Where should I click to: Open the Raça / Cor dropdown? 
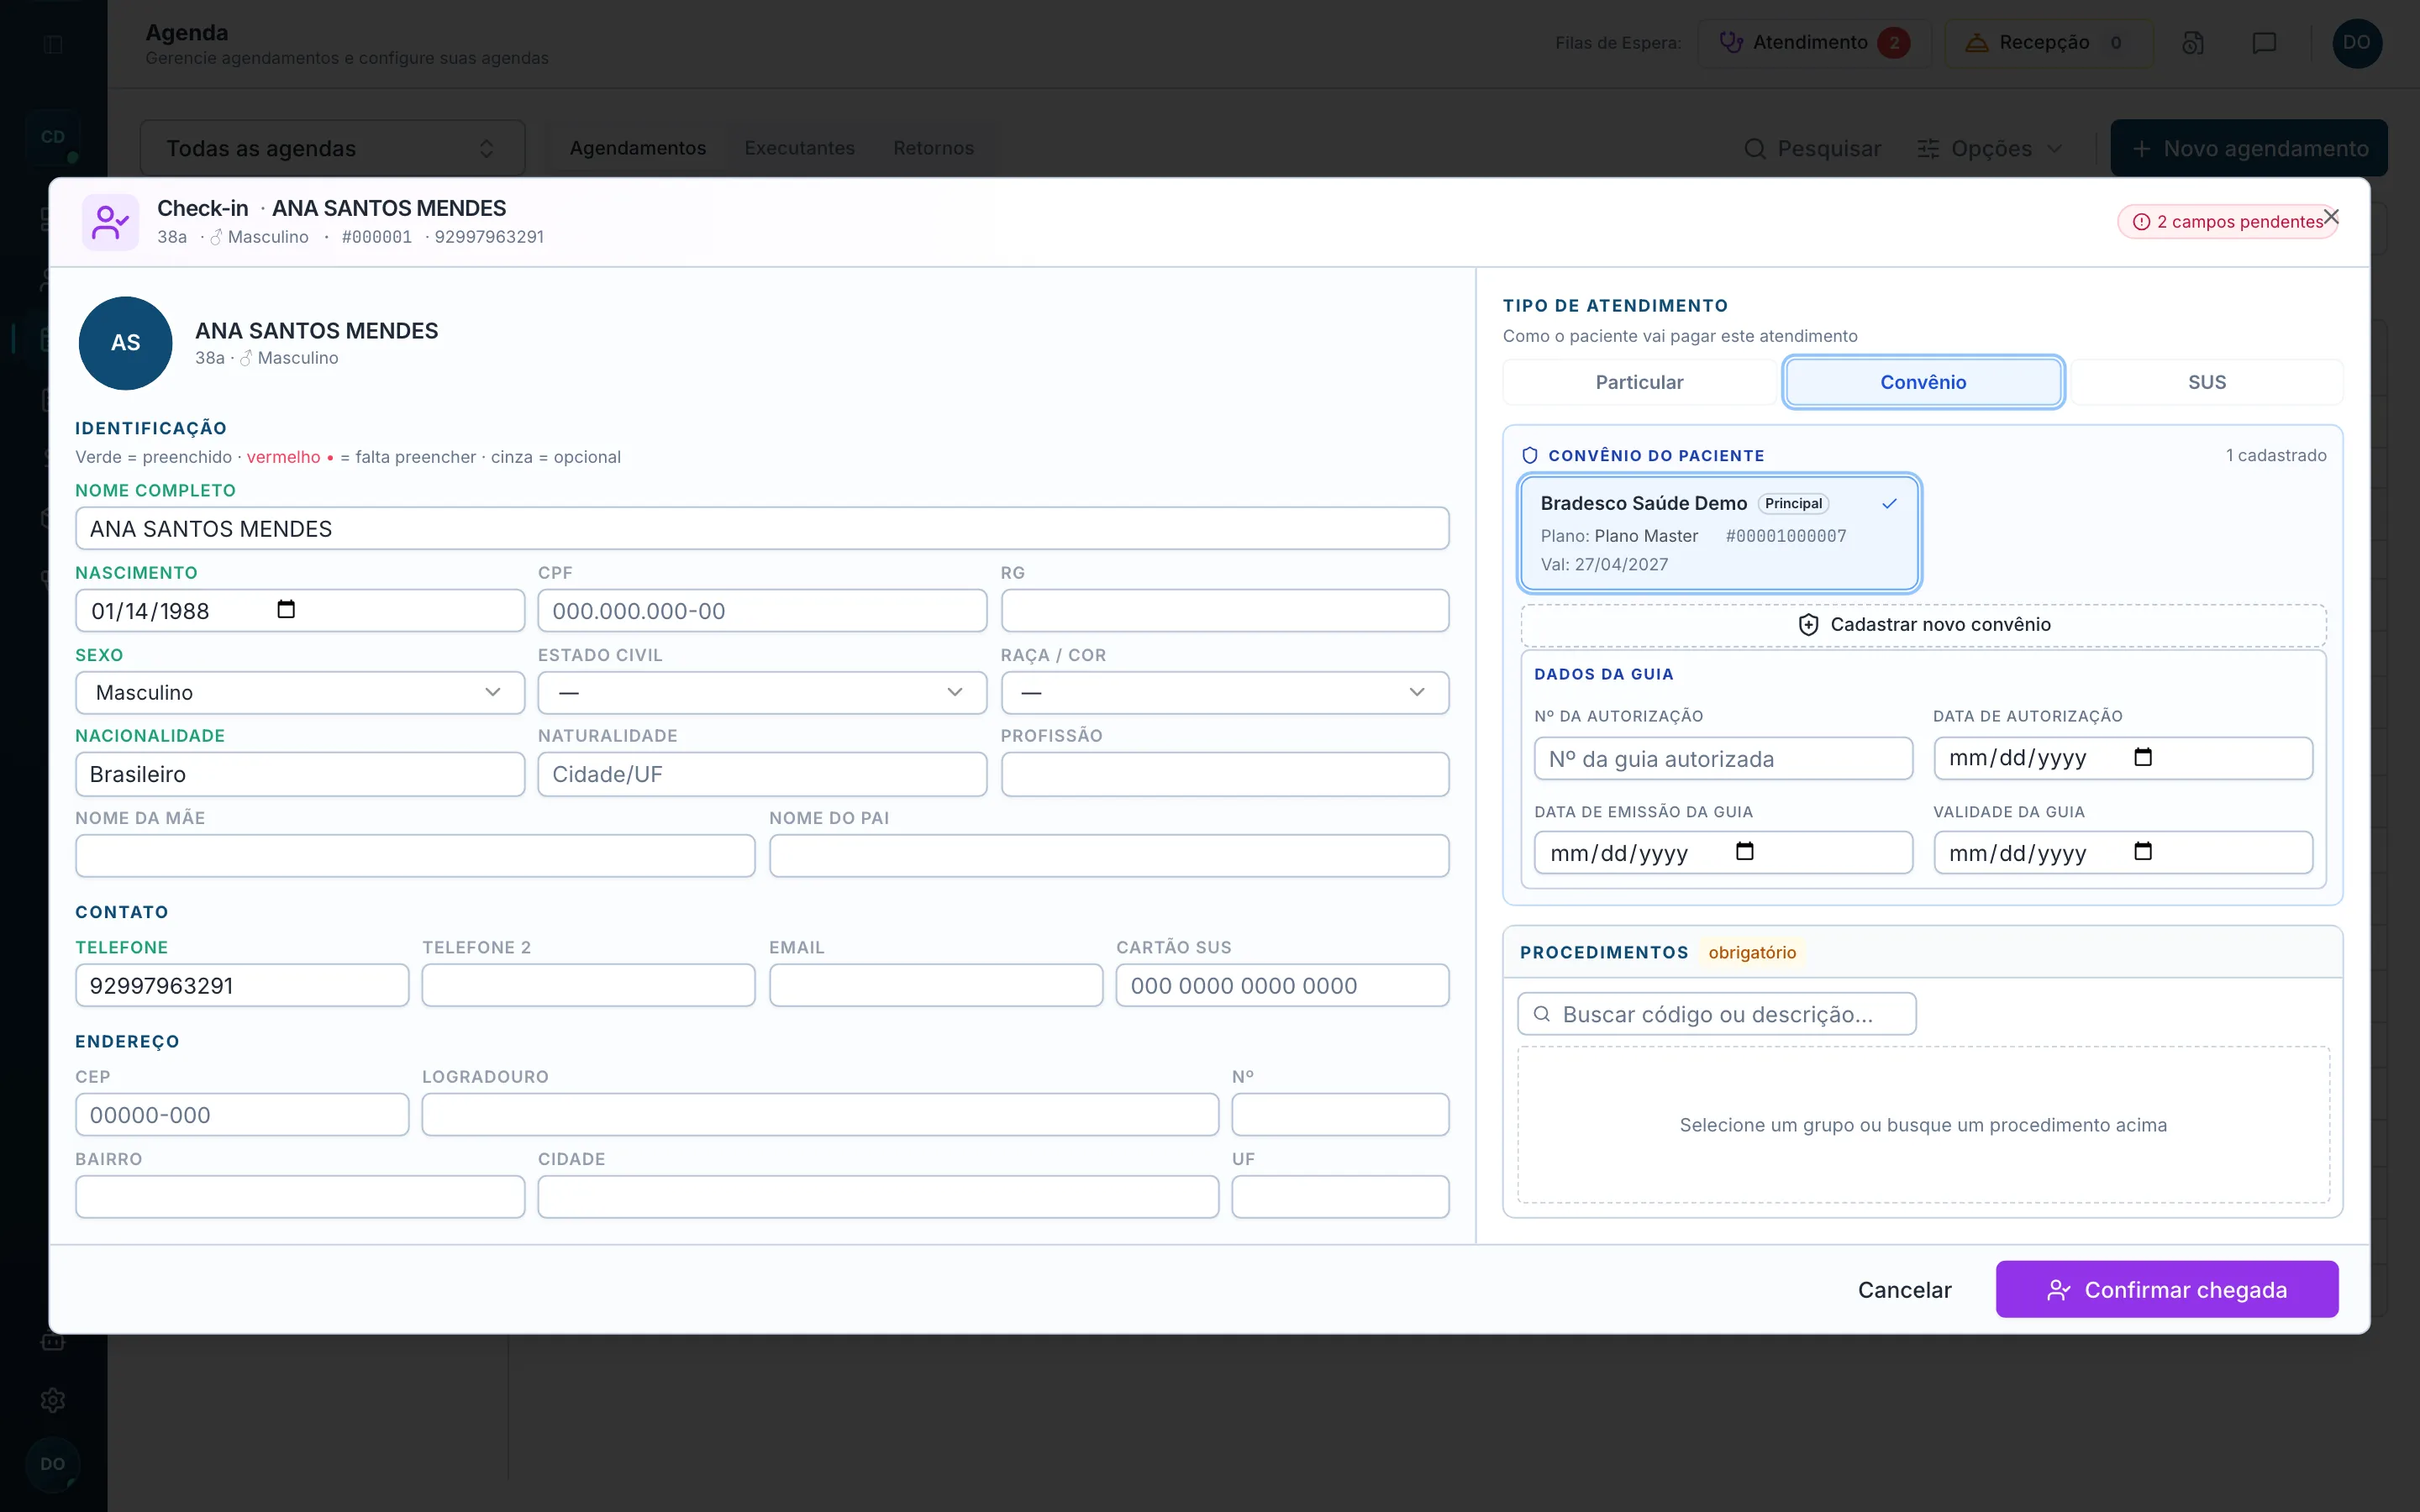pyautogui.click(x=1225, y=692)
